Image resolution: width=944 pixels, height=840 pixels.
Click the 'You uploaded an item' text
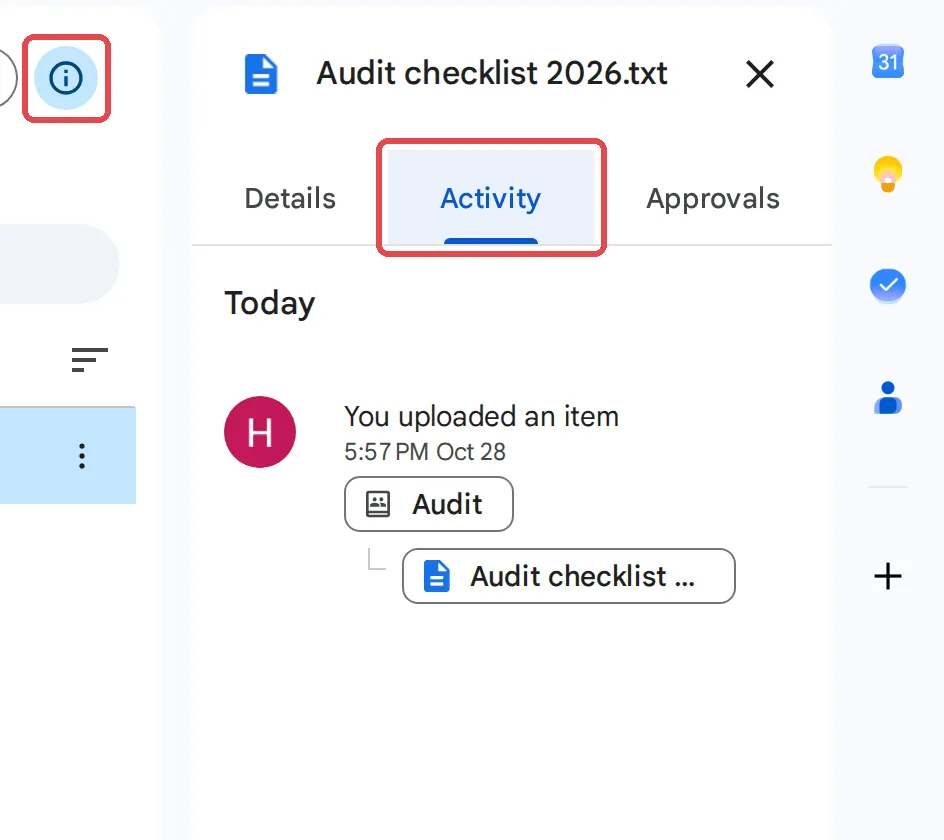481,416
